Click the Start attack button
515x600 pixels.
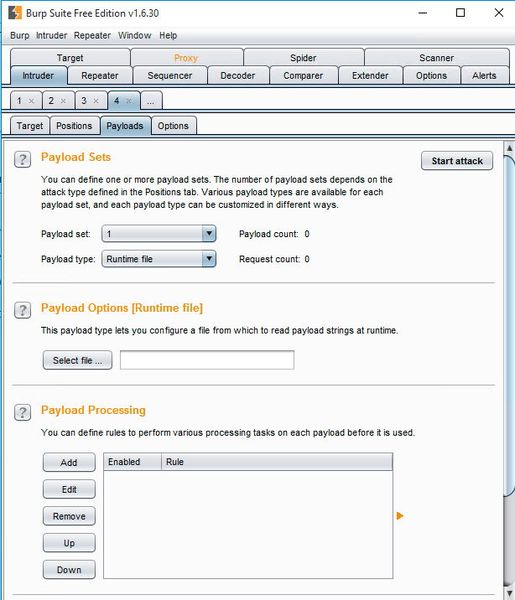pos(457,161)
